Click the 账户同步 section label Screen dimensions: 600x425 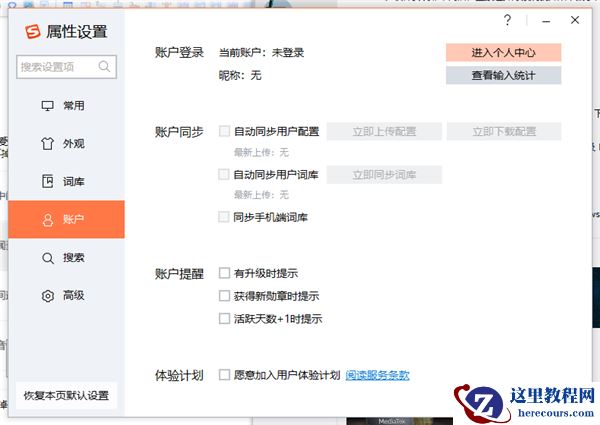[x=179, y=132]
